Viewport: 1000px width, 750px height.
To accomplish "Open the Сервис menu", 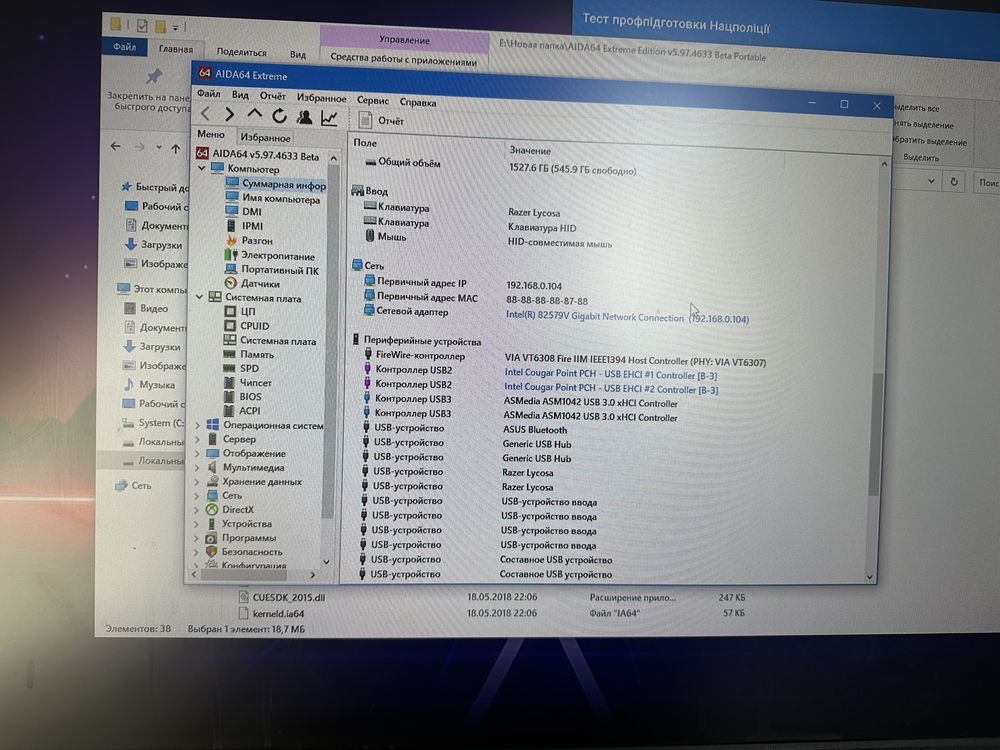I will [372, 100].
